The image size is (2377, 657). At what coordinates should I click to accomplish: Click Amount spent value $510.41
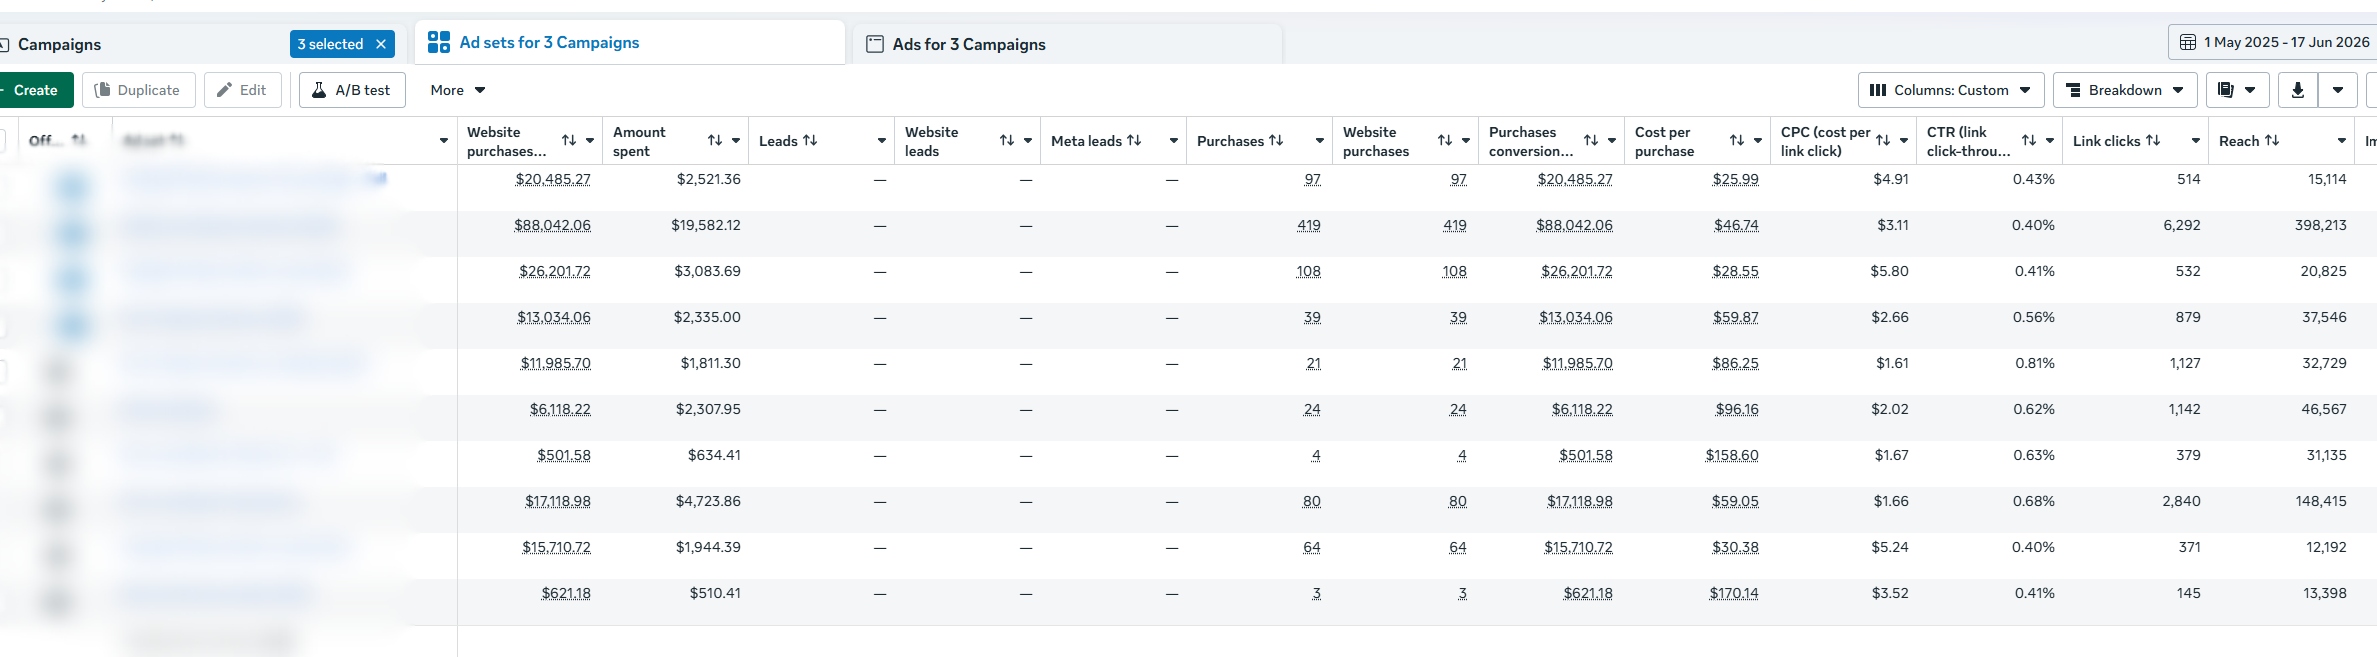pos(715,593)
